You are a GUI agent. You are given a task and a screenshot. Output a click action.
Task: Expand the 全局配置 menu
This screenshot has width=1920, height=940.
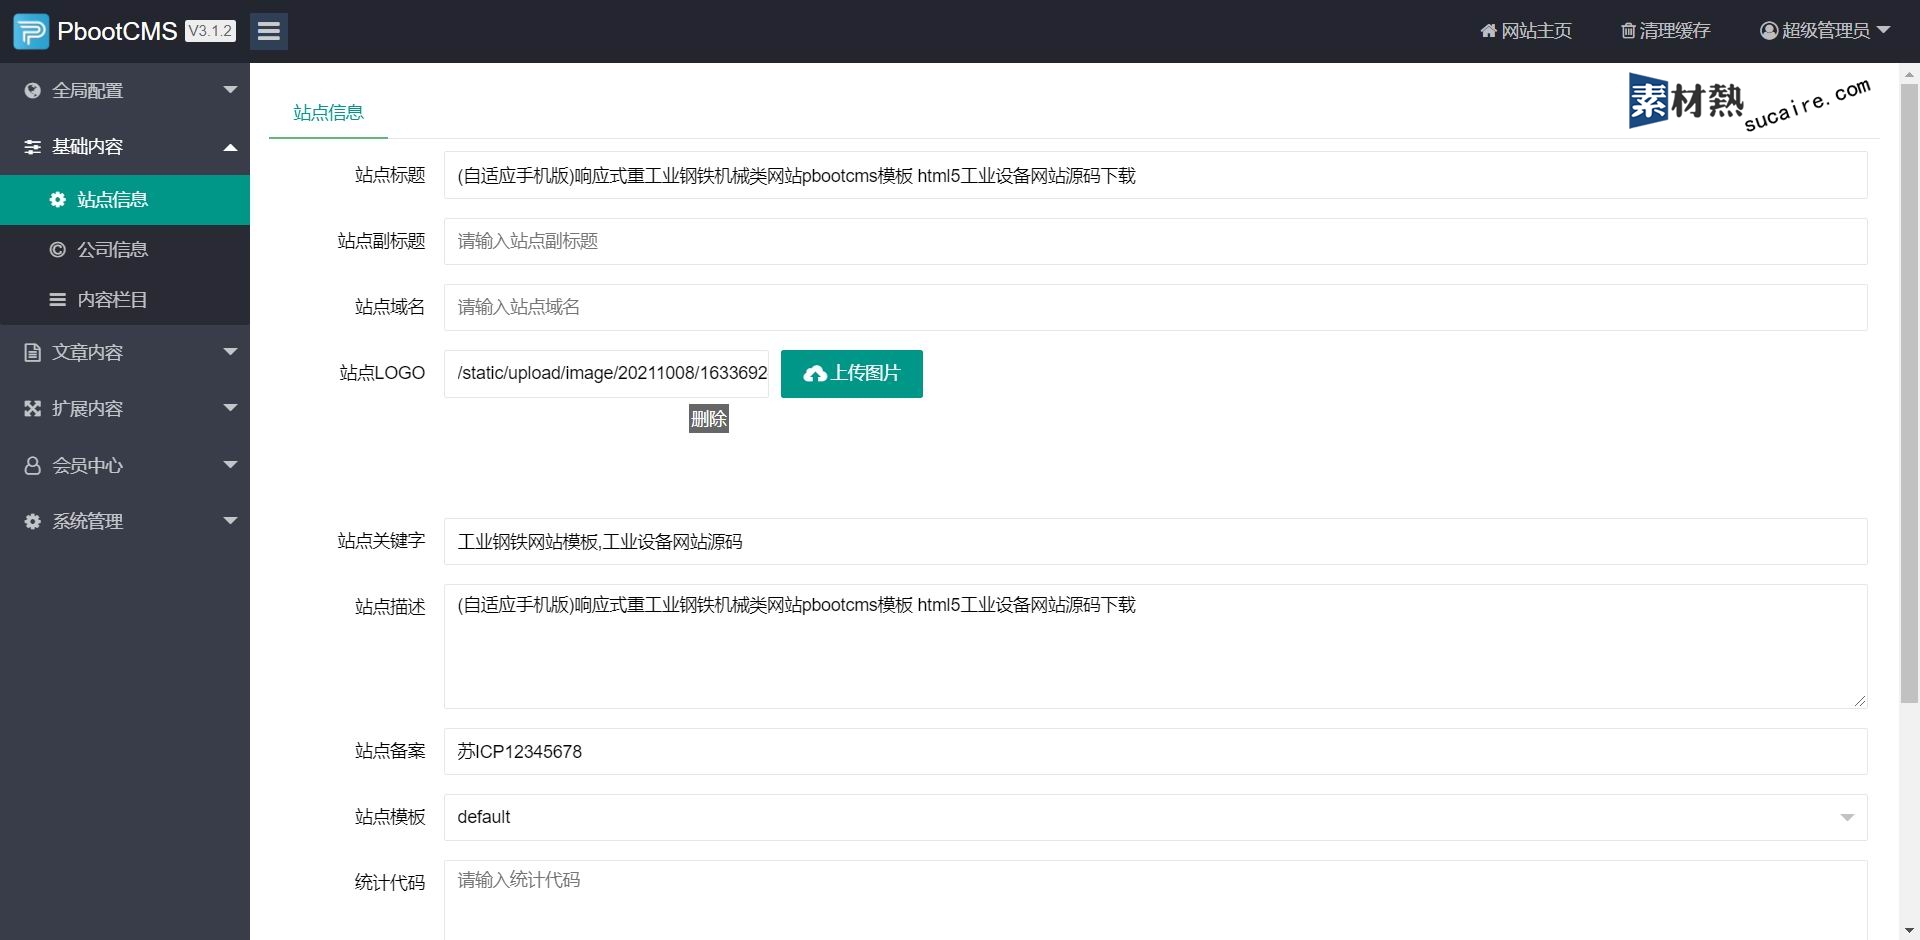[x=125, y=91]
